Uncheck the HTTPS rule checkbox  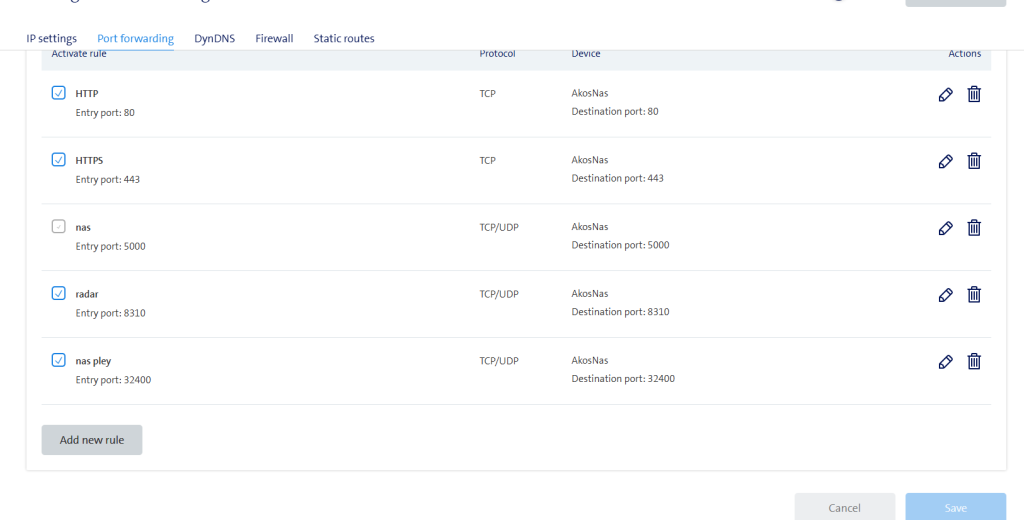tap(58, 160)
